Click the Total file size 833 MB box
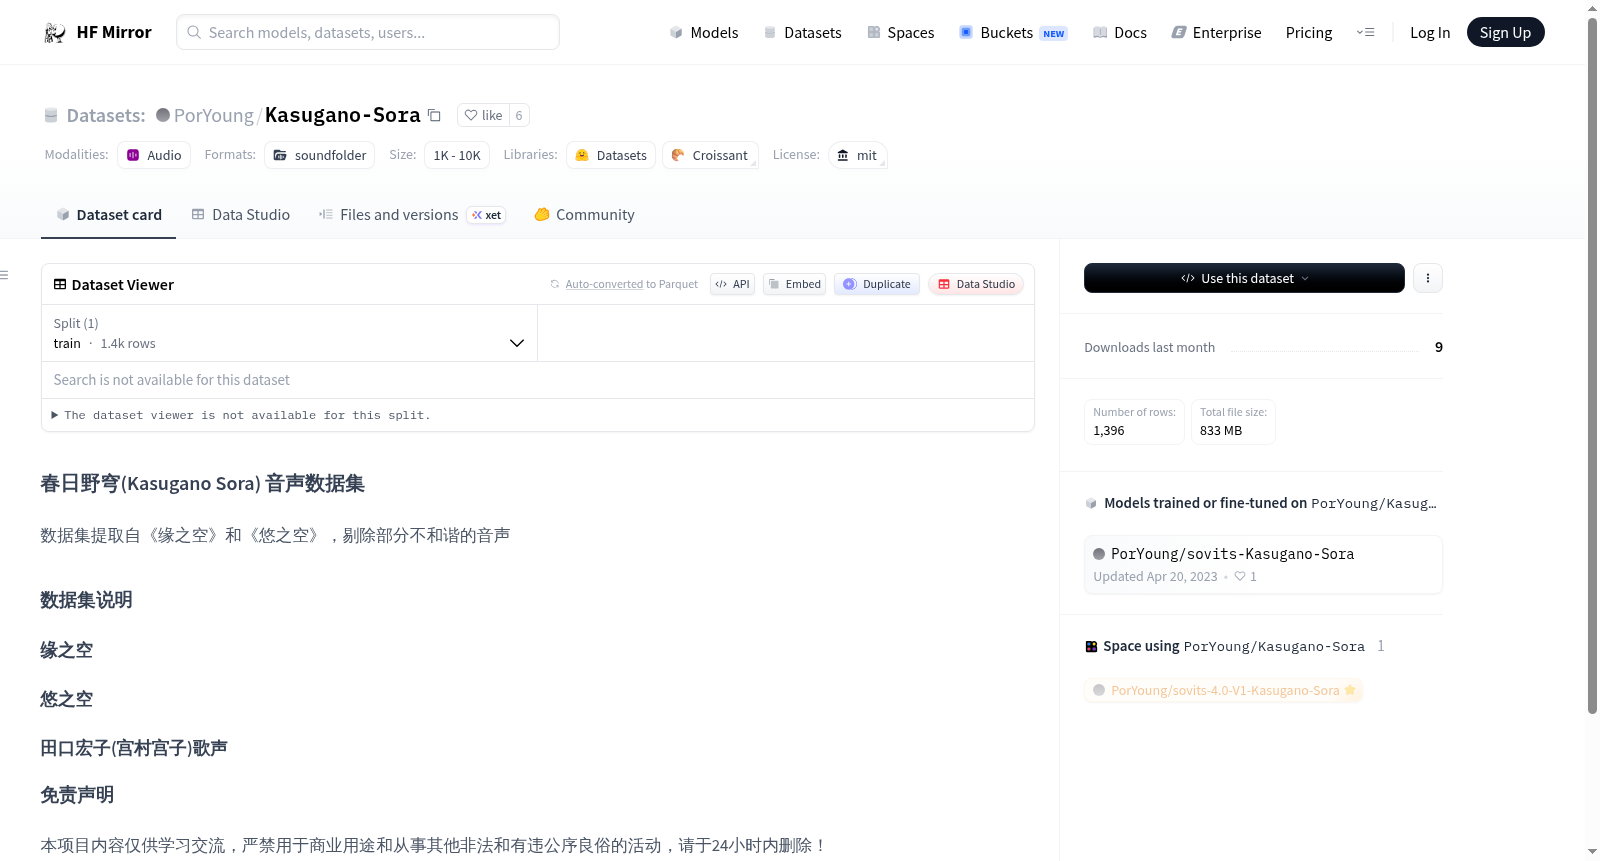 coord(1233,422)
